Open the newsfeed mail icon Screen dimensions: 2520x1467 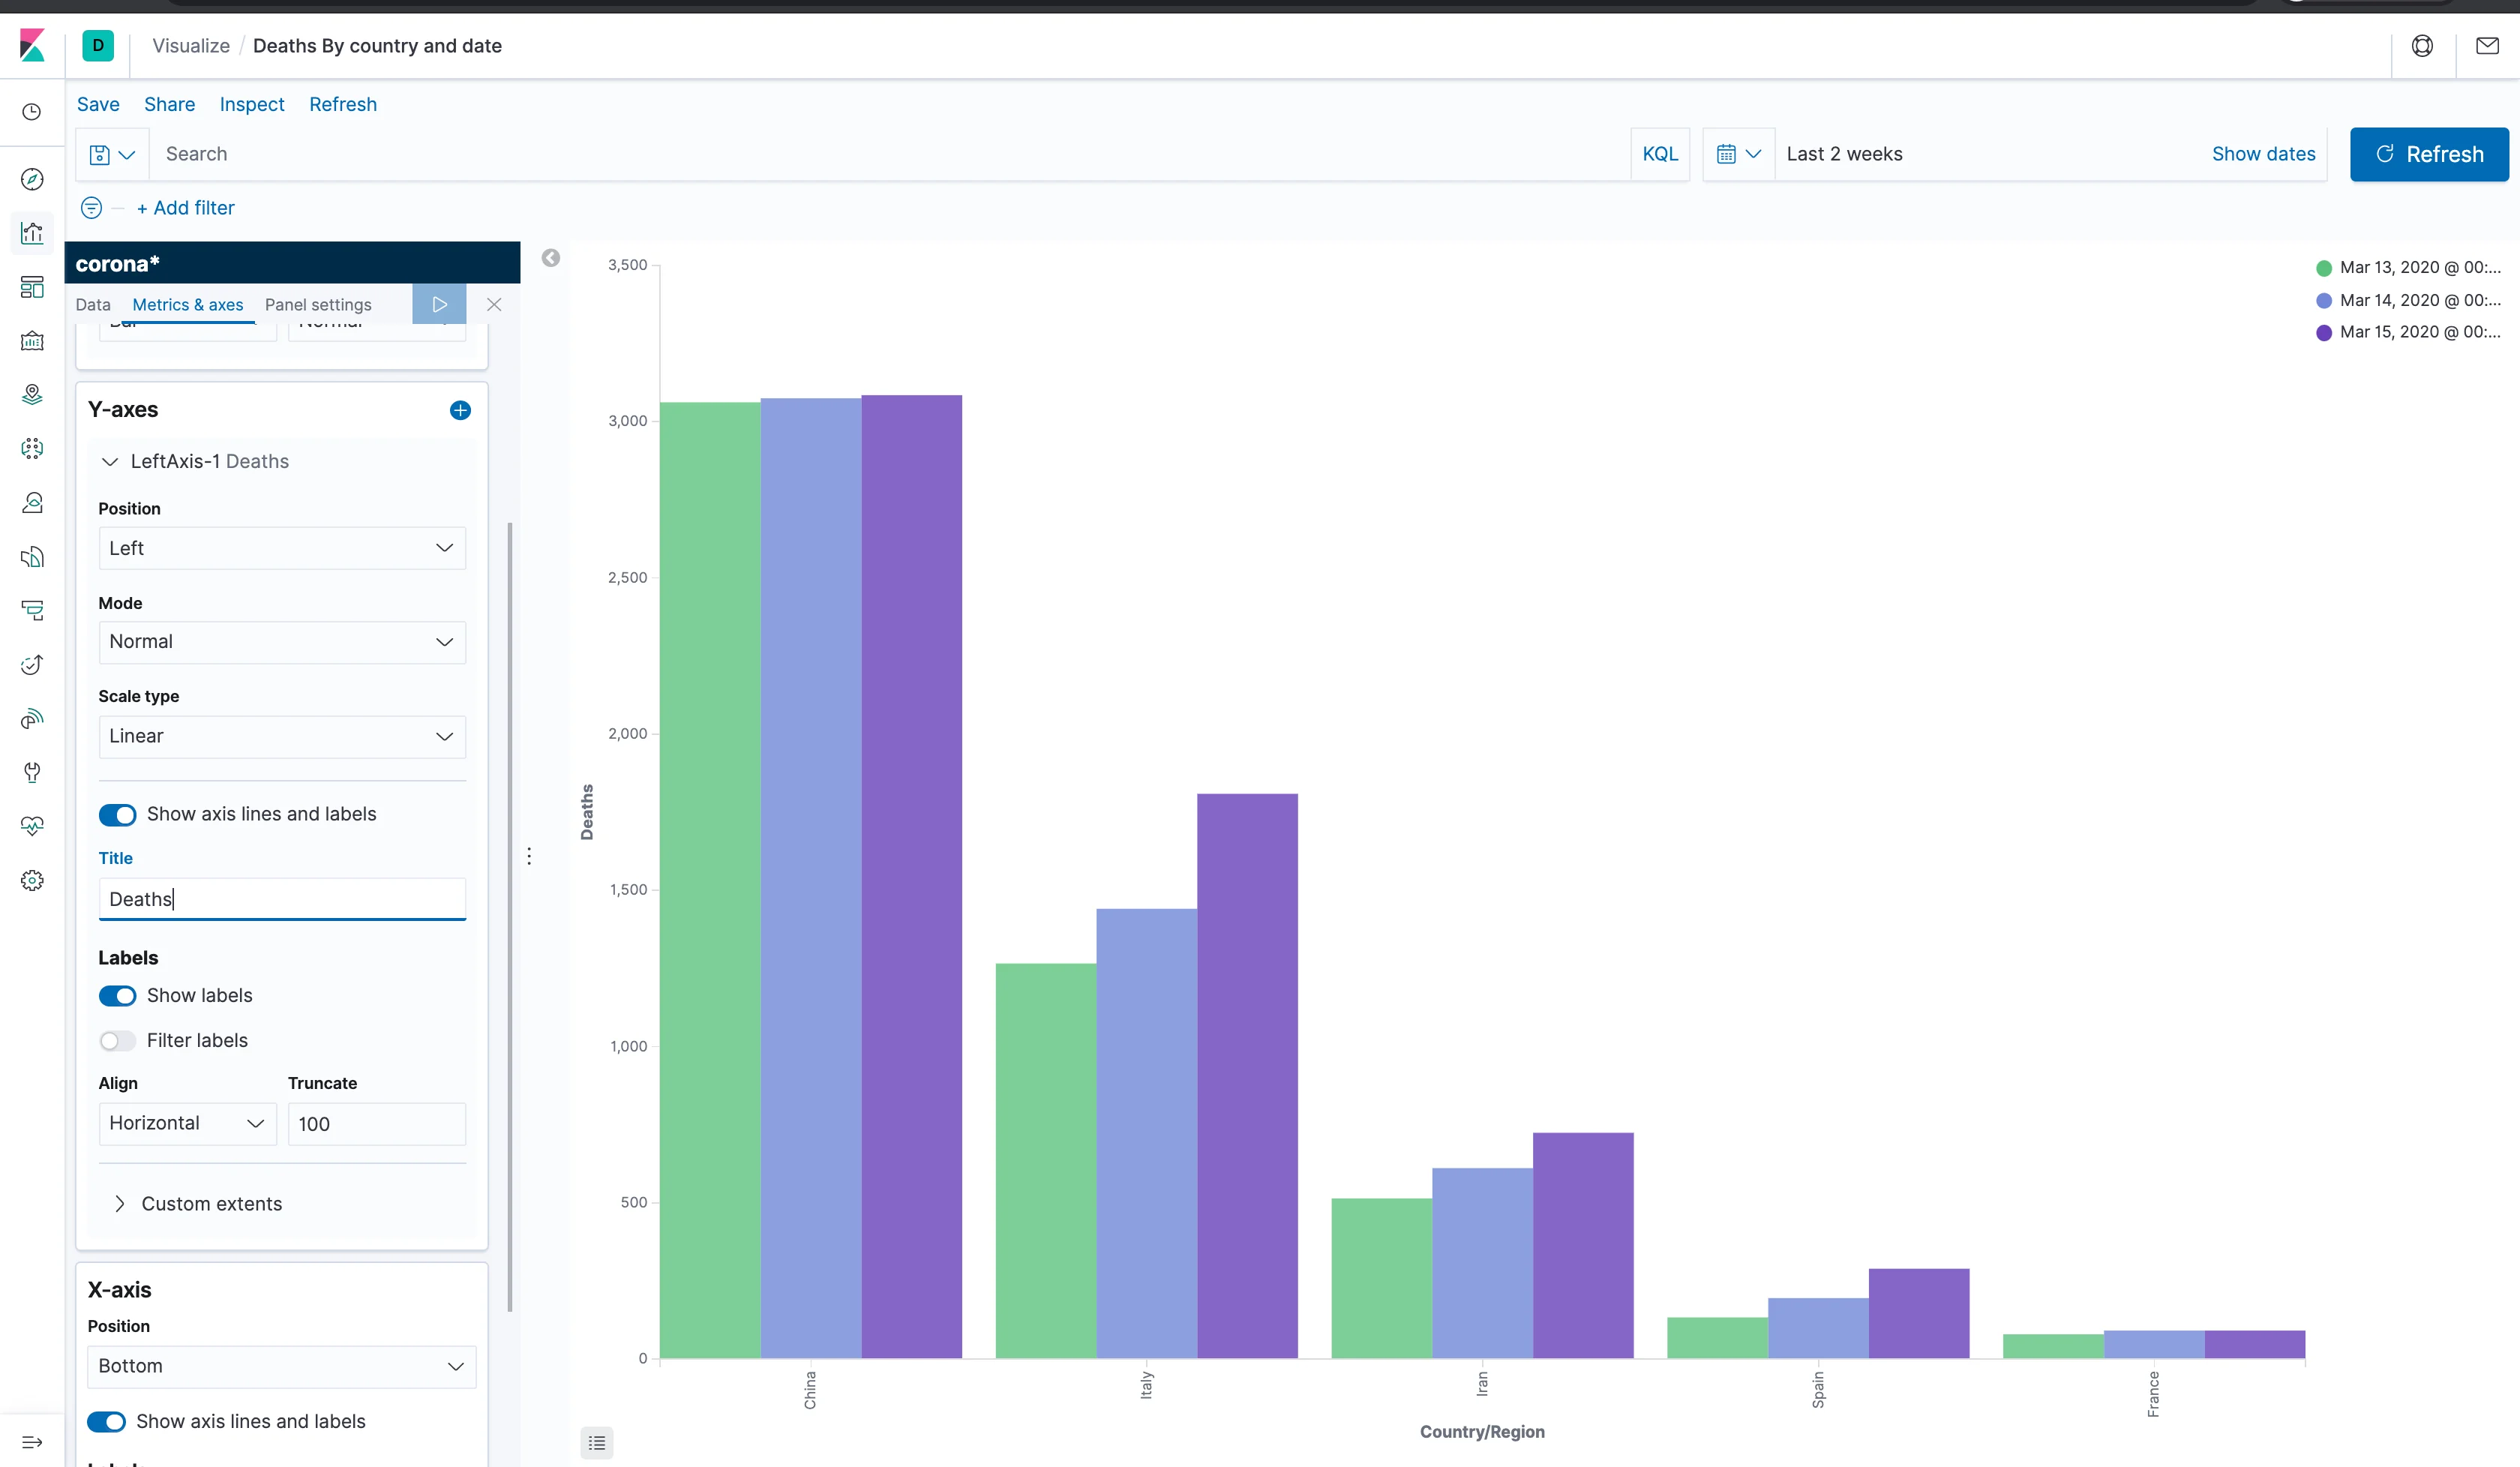[x=2486, y=46]
